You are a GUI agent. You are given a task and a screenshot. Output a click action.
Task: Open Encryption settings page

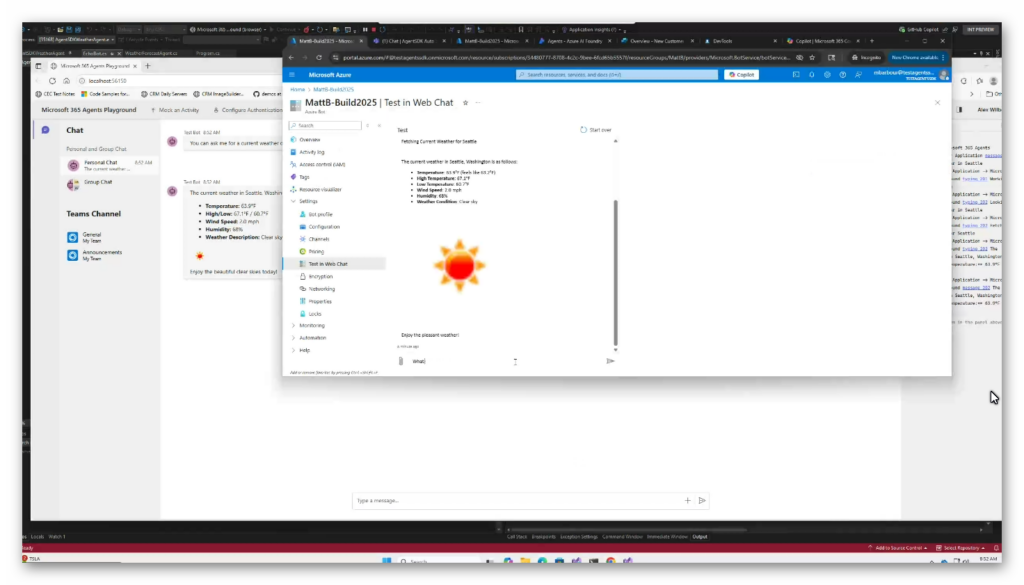[321, 276]
